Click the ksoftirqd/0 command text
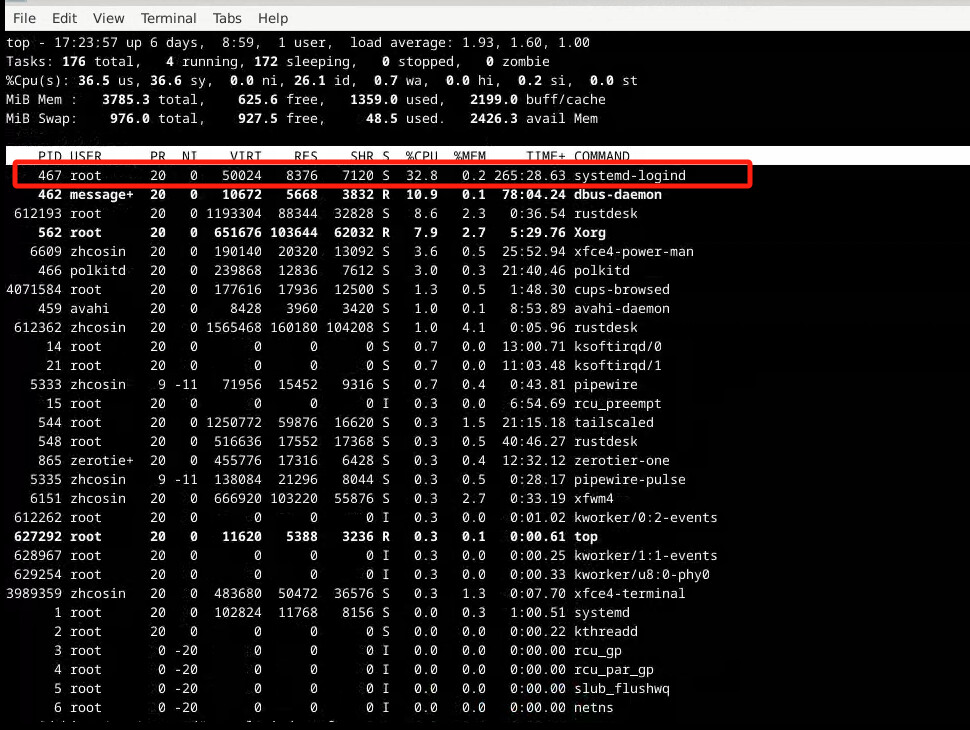Viewport: 970px width, 730px height. click(617, 346)
